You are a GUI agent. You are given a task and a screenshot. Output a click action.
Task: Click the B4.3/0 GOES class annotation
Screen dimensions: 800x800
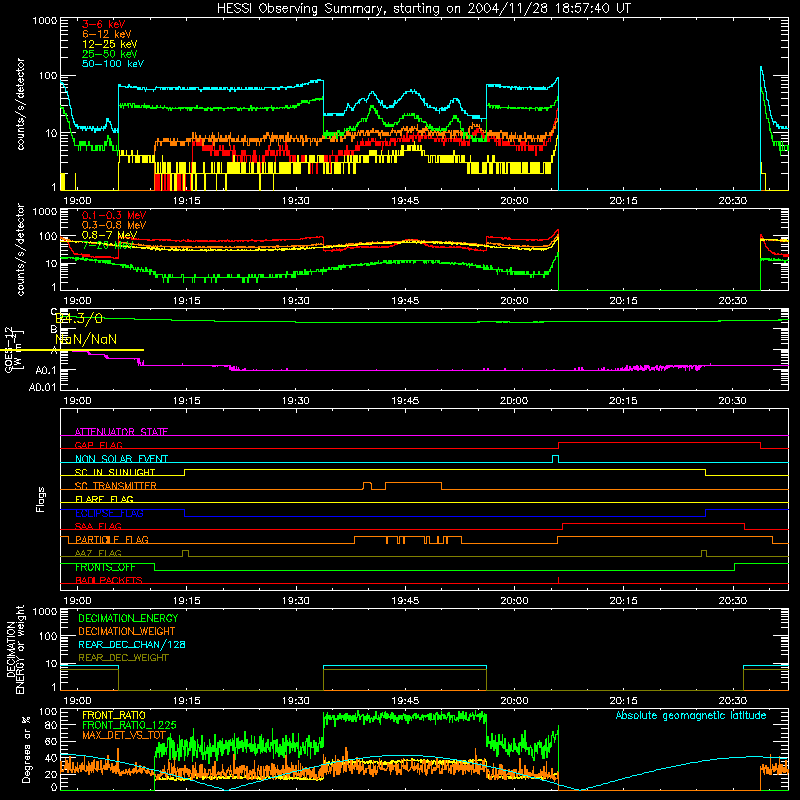tap(79, 319)
